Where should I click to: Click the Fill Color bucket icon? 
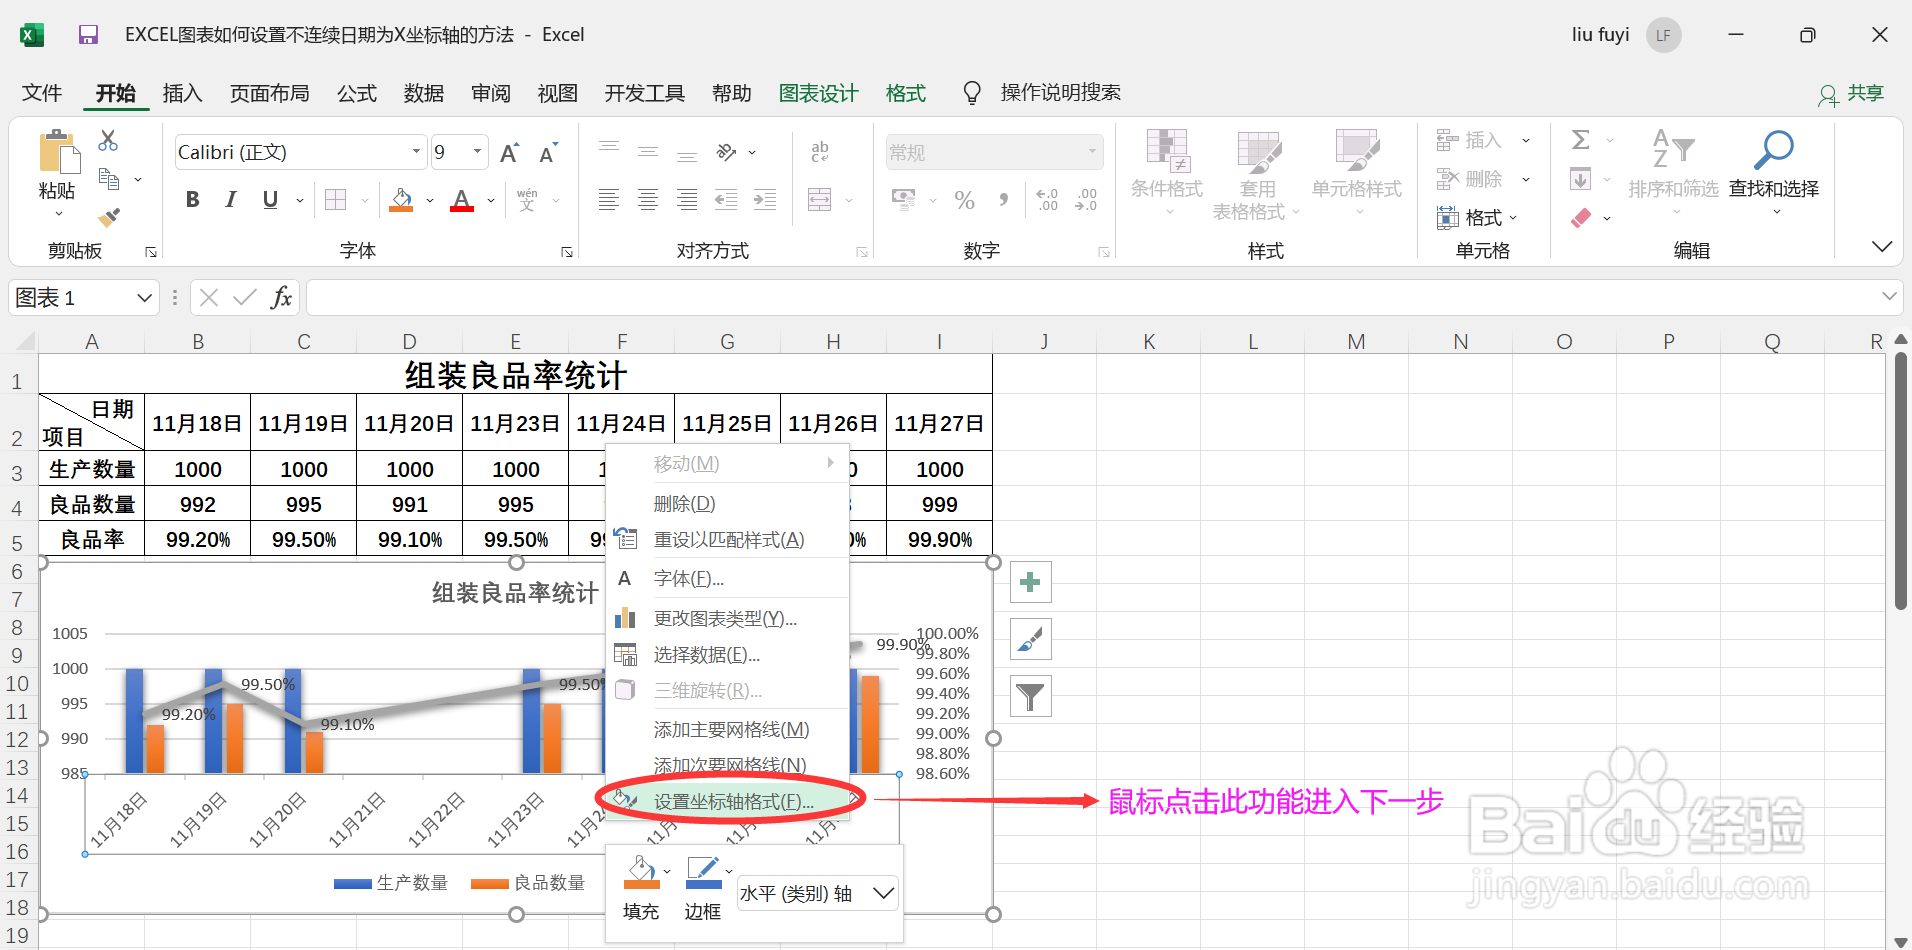point(402,200)
